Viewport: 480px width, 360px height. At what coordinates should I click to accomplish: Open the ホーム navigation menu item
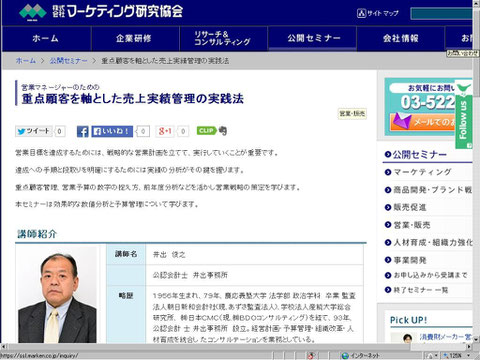(46, 39)
